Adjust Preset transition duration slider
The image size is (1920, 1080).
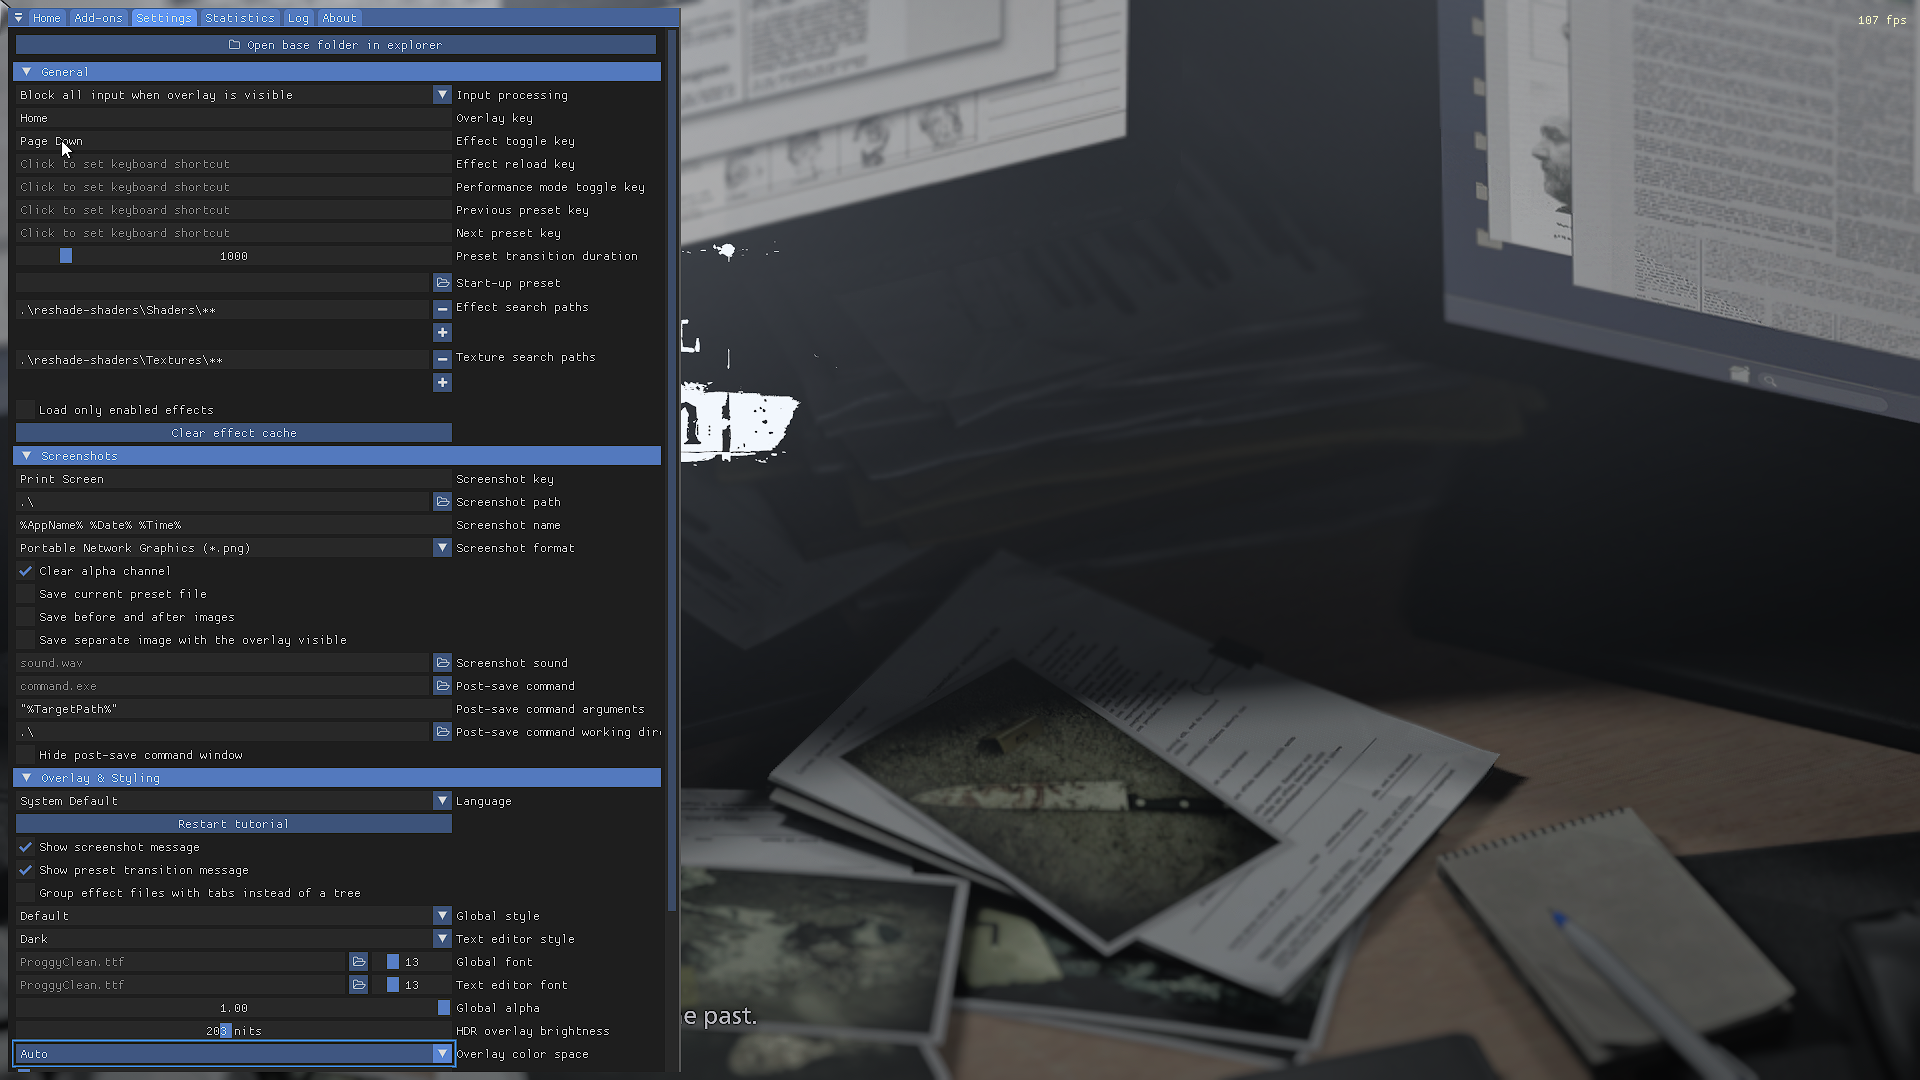234,256
